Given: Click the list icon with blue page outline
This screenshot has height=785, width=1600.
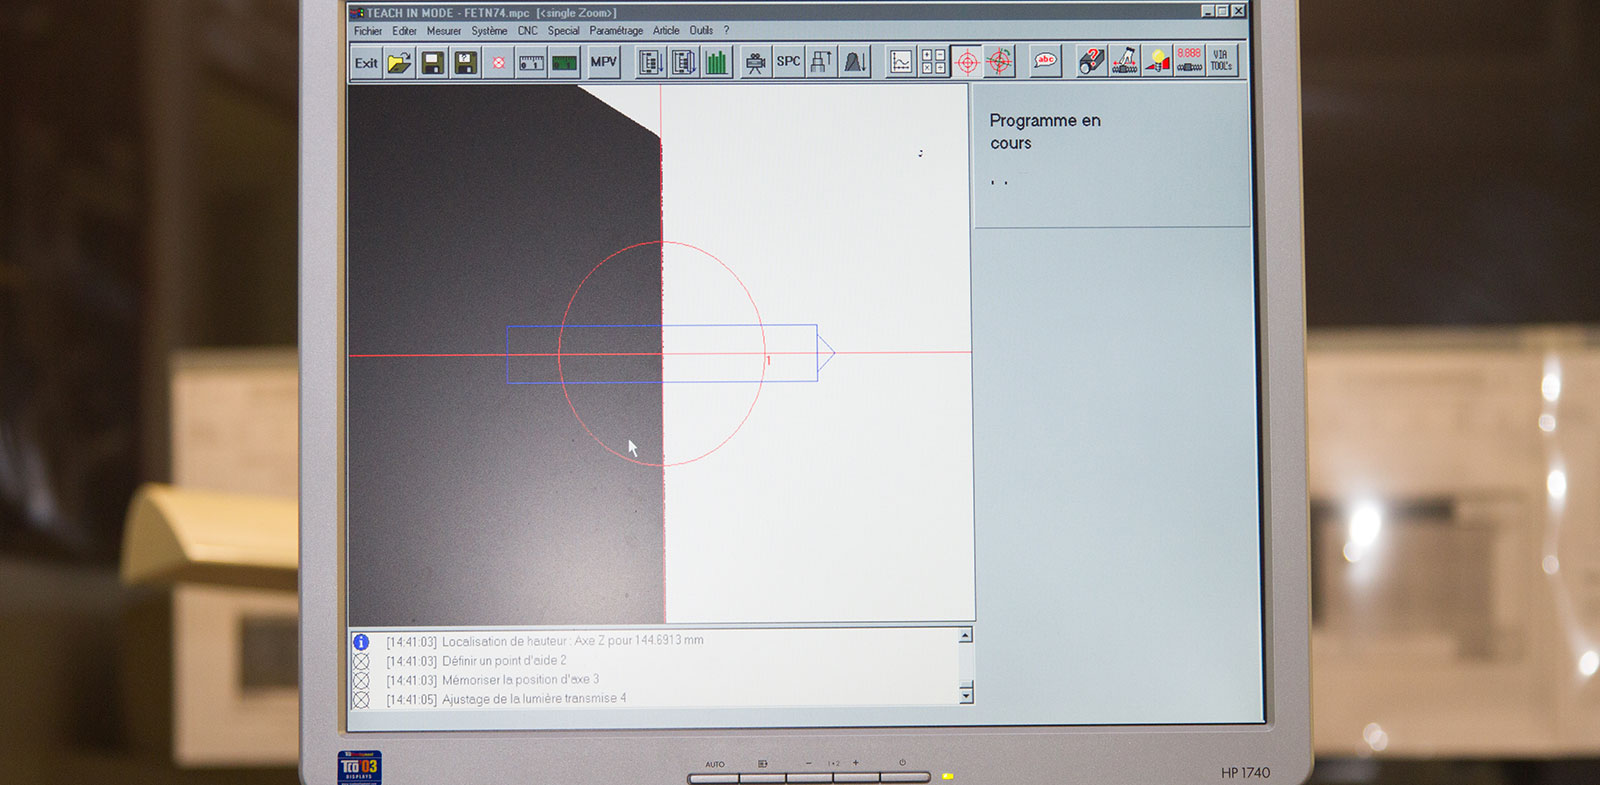Looking at the screenshot, I should [684, 62].
